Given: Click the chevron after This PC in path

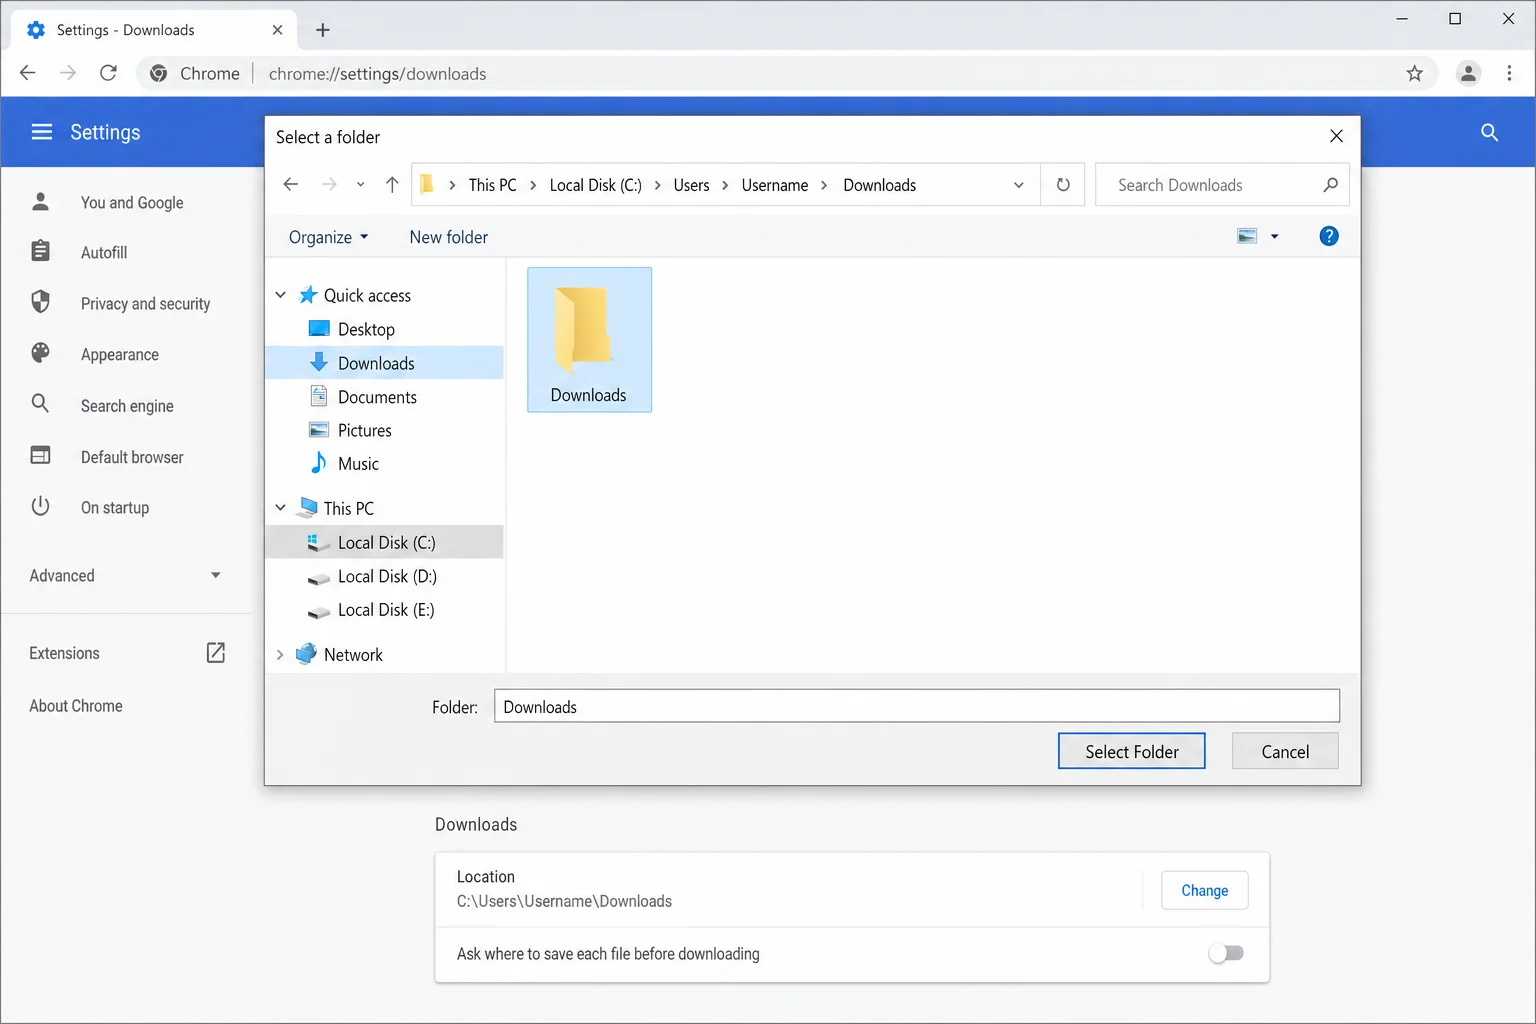Looking at the screenshot, I should click(x=533, y=185).
